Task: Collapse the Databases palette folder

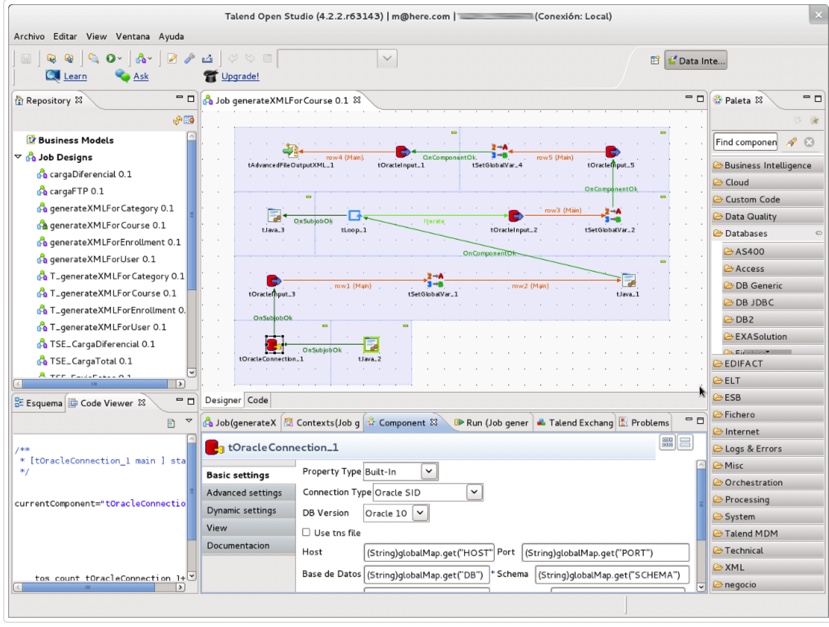Action: 767,233
